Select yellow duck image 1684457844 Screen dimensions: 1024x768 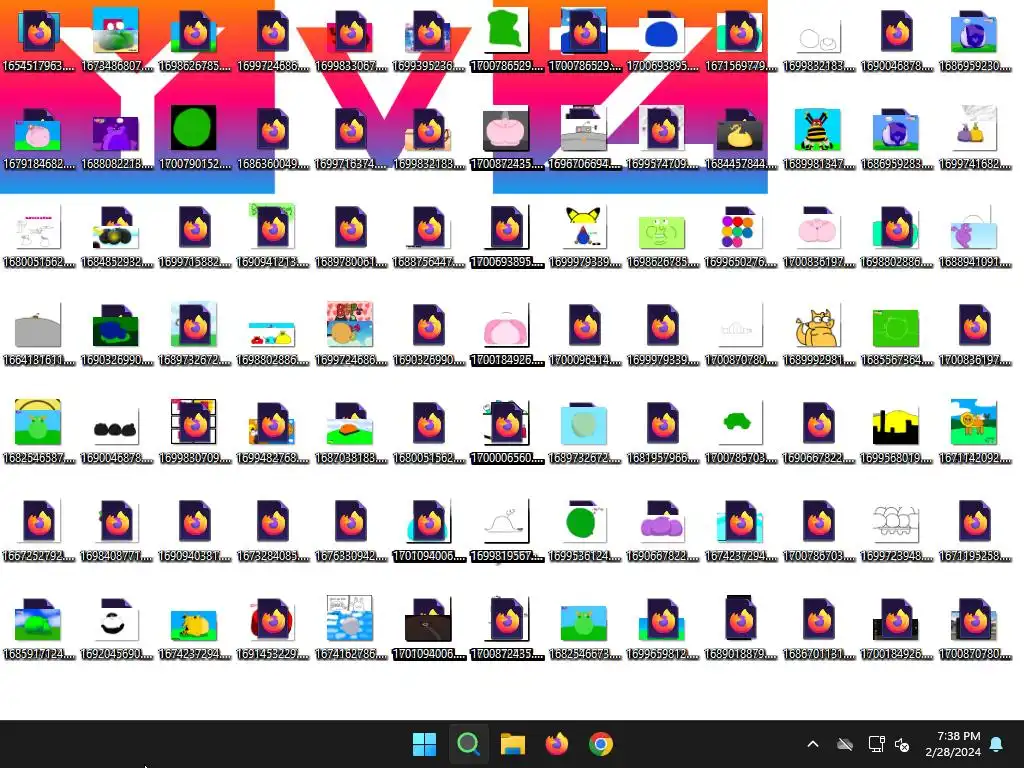[x=741, y=138]
